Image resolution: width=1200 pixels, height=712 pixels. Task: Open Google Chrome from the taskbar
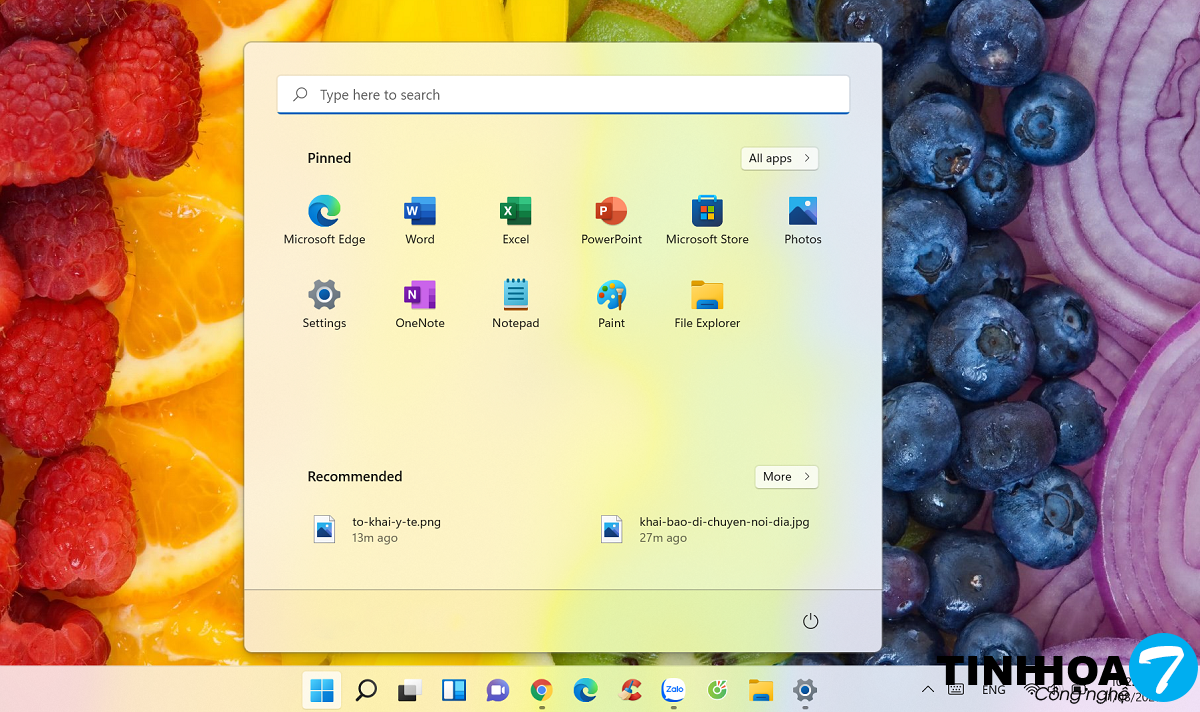click(x=541, y=690)
